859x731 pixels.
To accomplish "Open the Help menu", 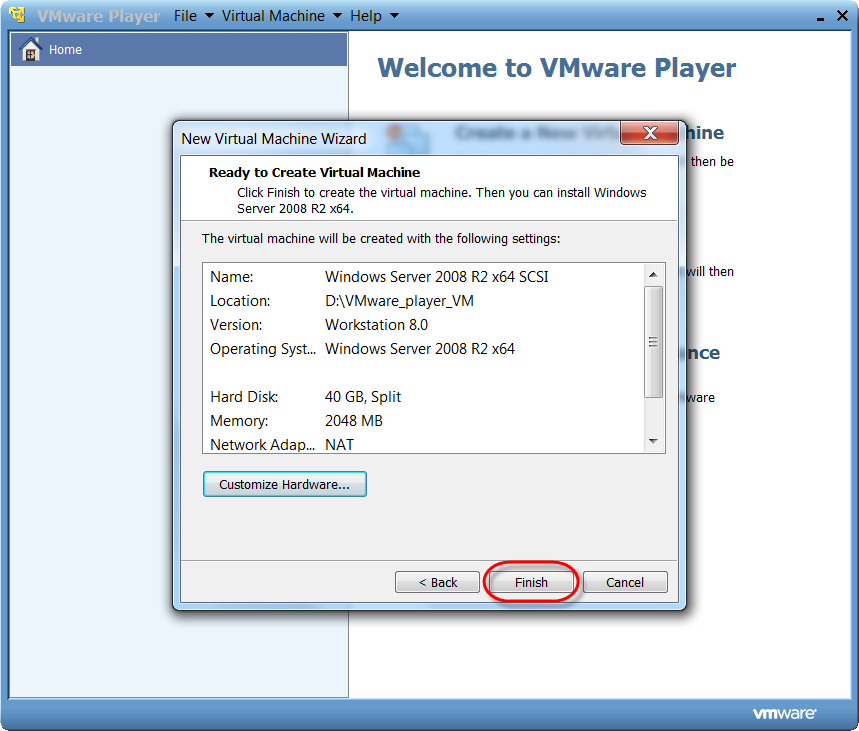I will pyautogui.click(x=366, y=16).
